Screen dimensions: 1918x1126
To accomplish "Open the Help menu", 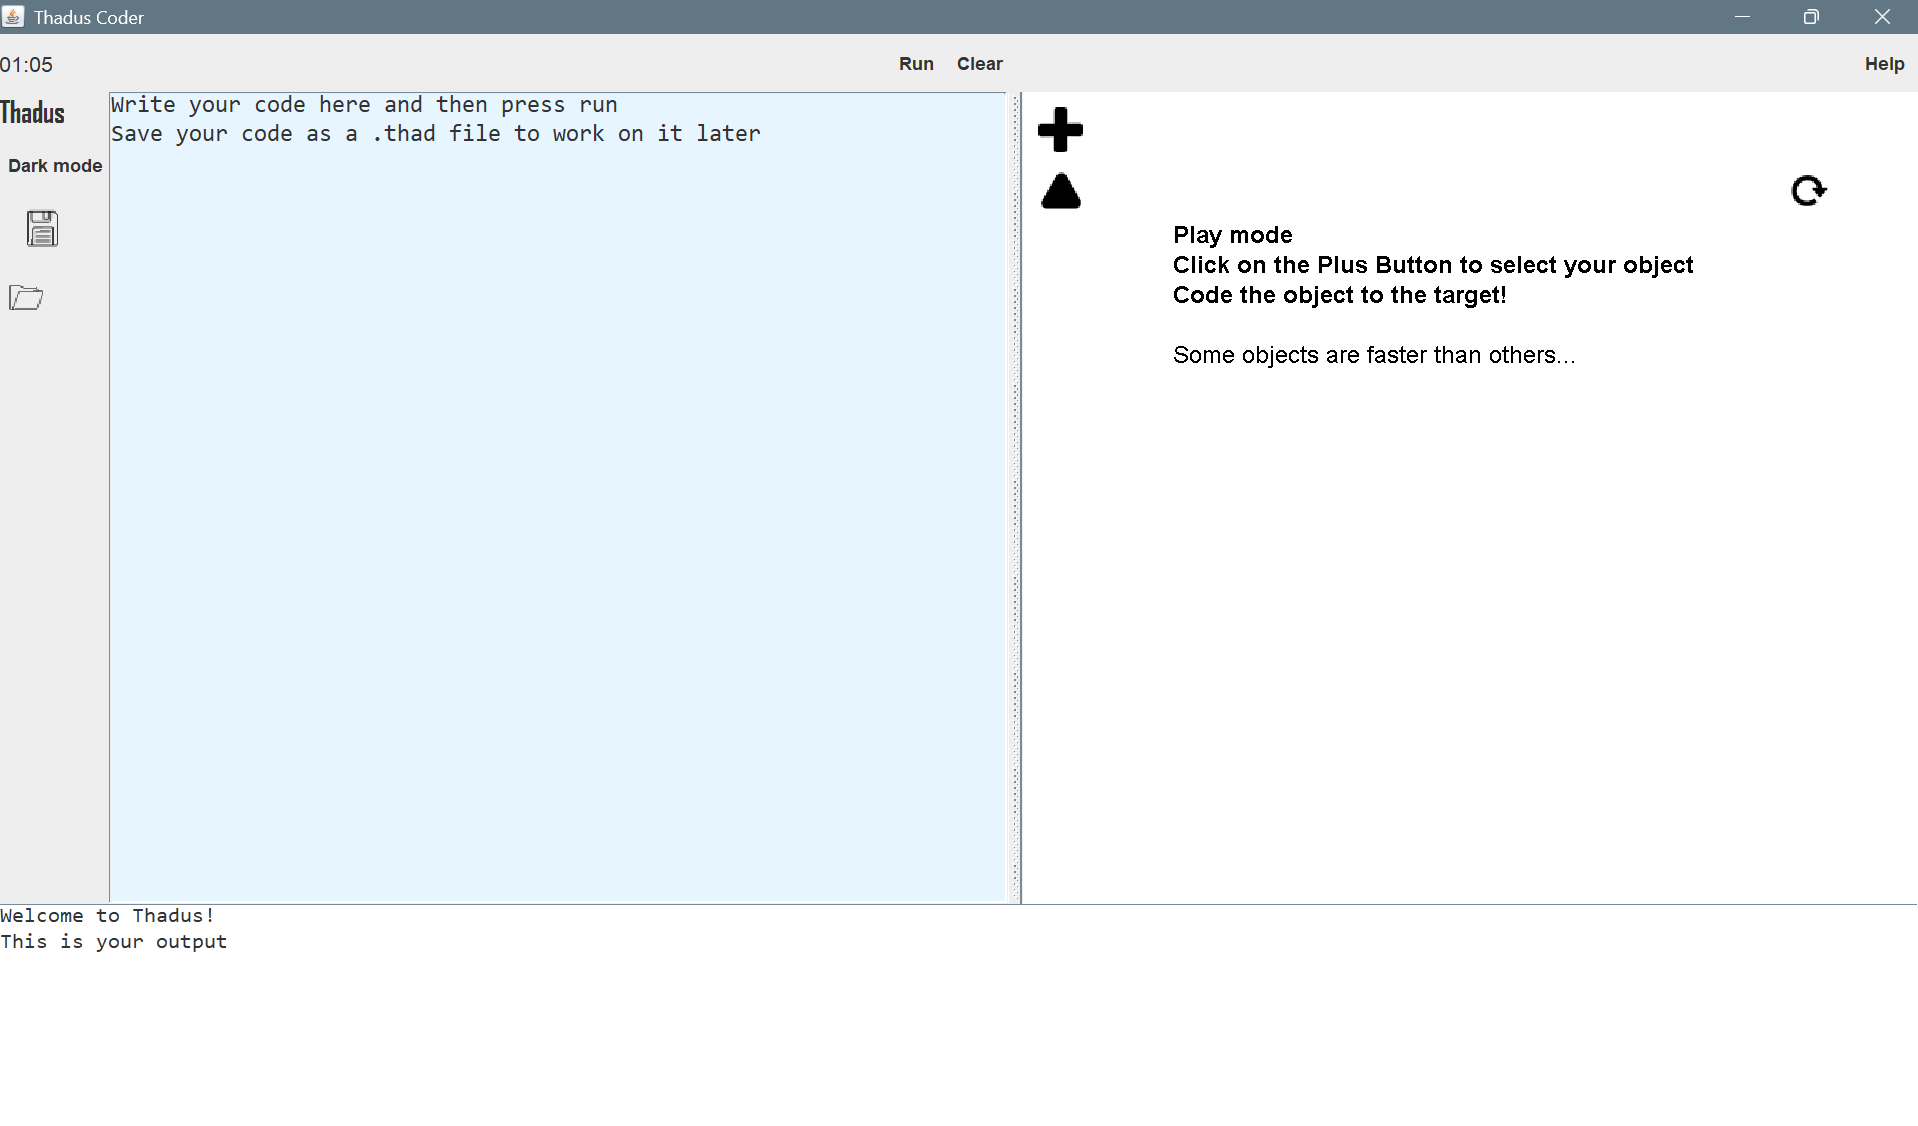I will coord(1883,64).
